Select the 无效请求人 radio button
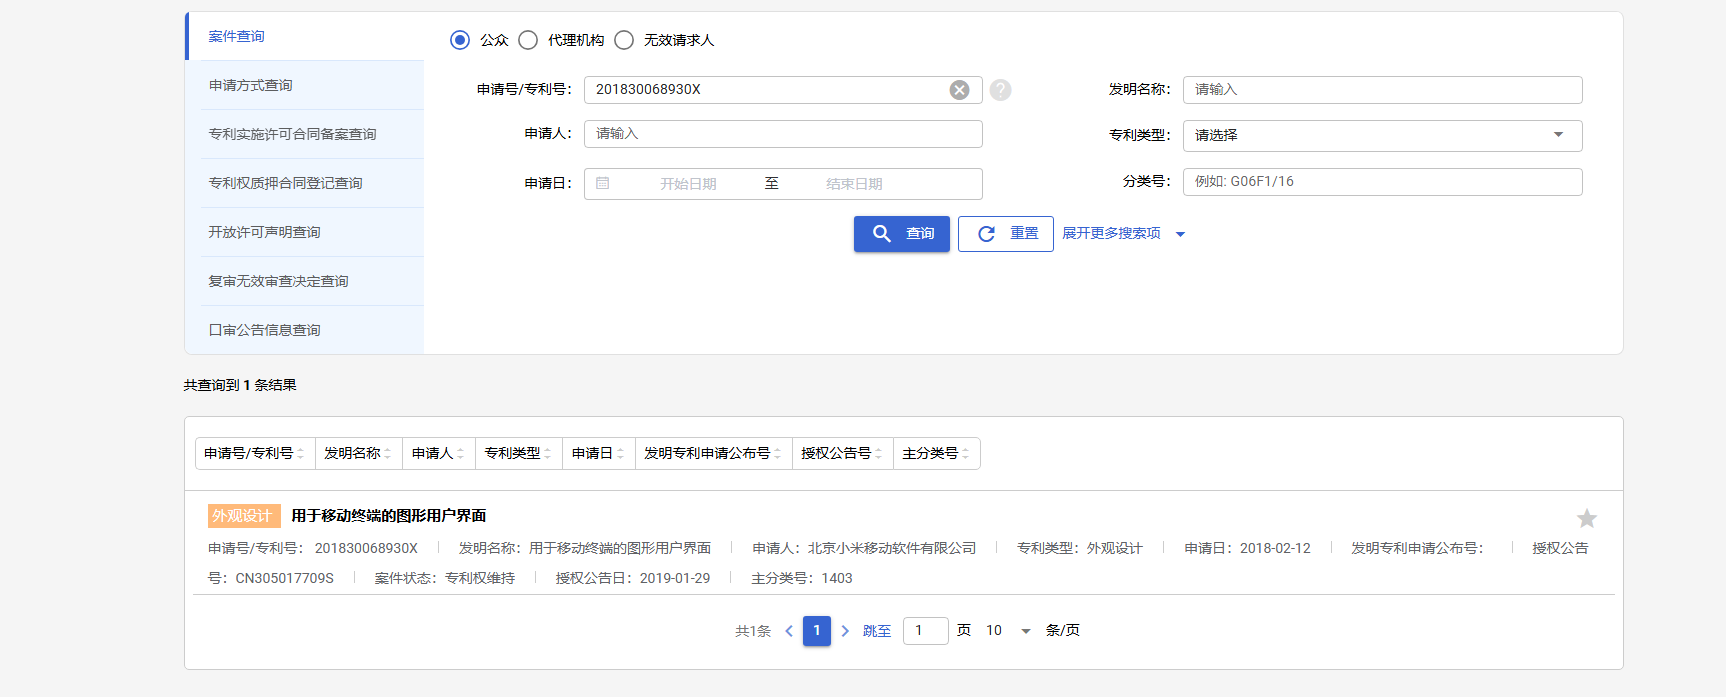Image resolution: width=1726 pixels, height=697 pixels. [624, 40]
